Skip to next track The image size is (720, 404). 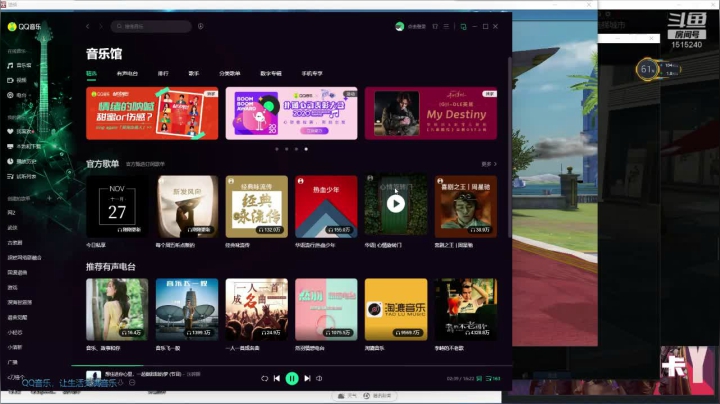(x=307, y=378)
